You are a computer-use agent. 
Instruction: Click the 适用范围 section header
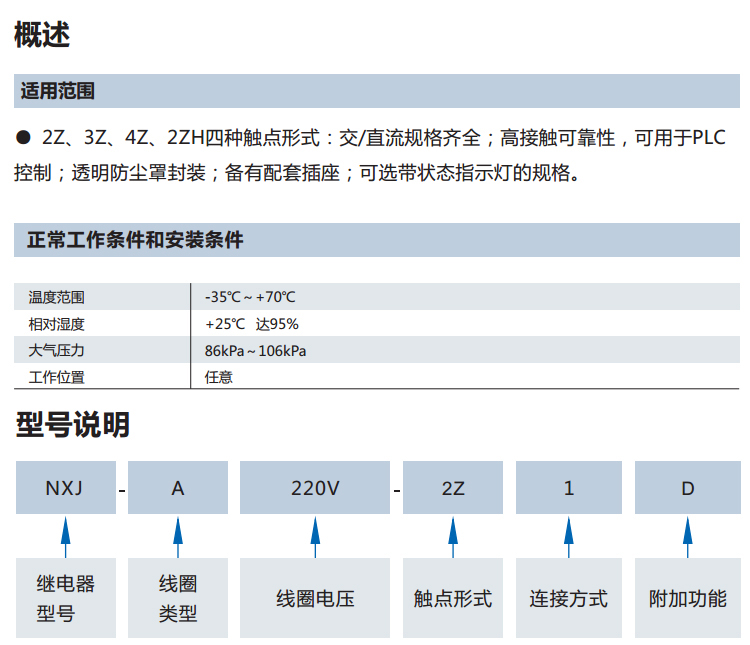(x=58, y=92)
